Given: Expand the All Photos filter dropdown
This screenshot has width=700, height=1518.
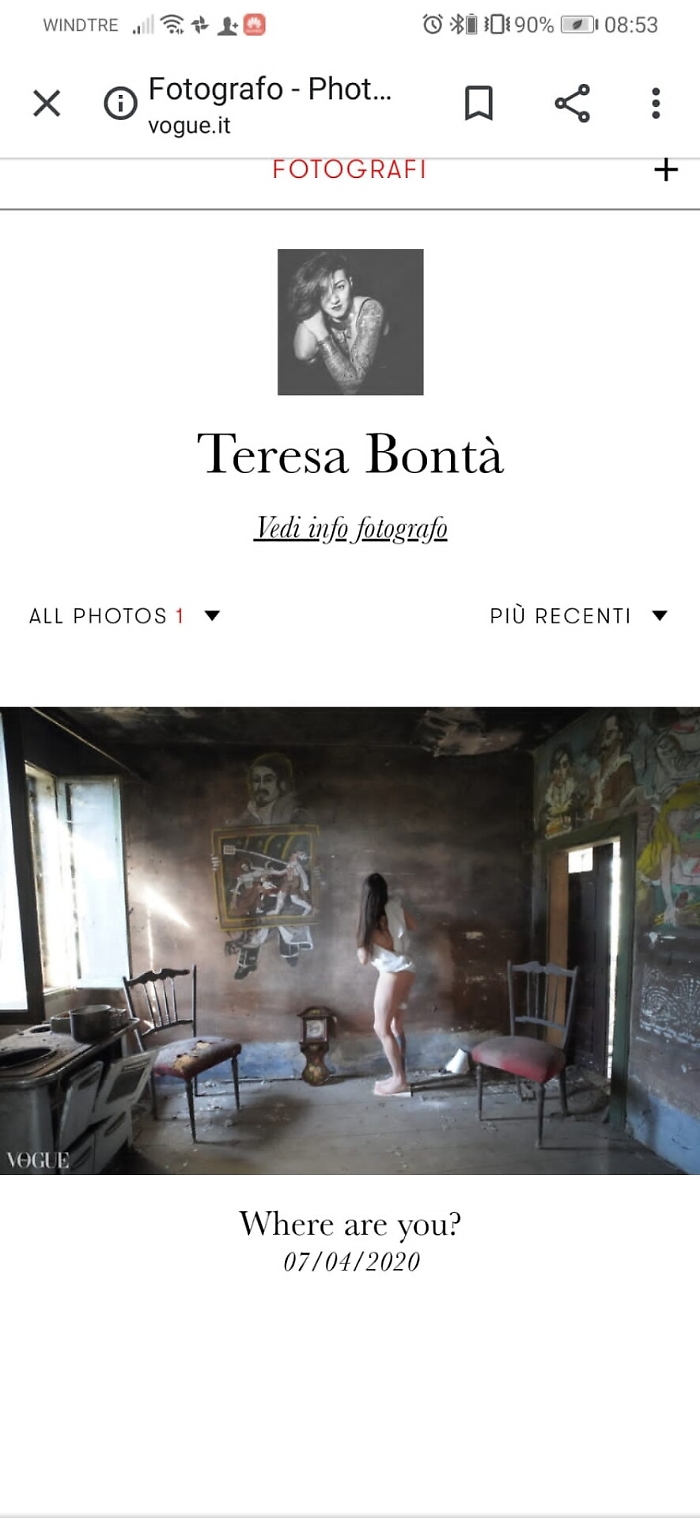Looking at the screenshot, I should tap(125, 616).
